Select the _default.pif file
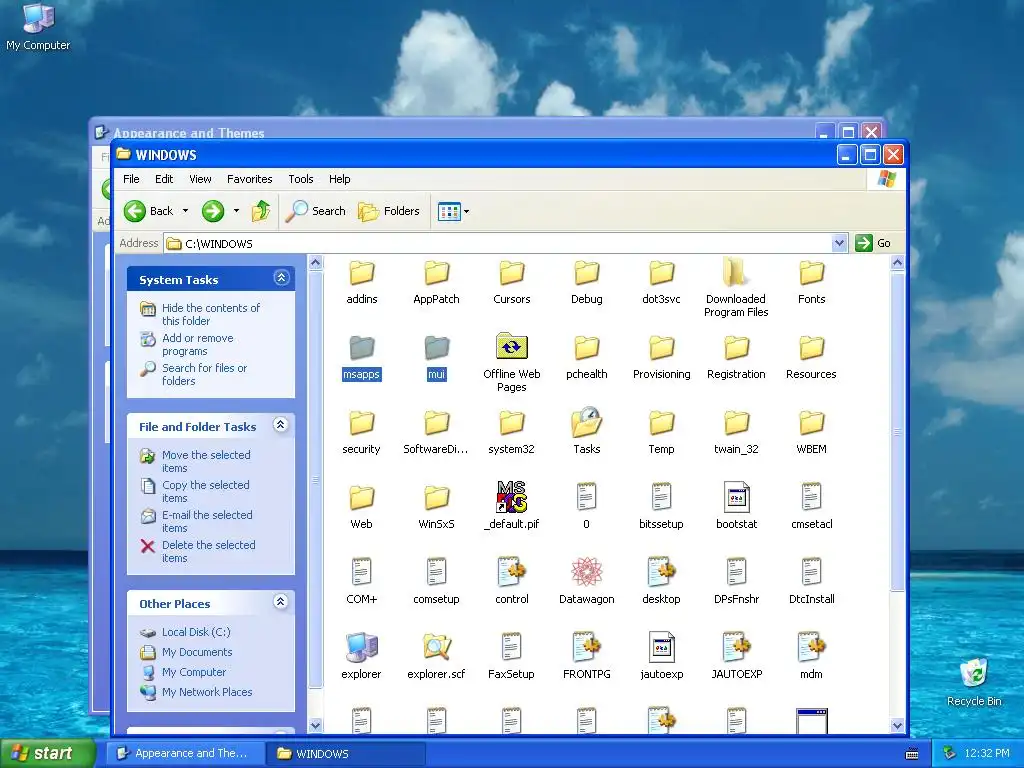The image size is (1024, 768). click(x=511, y=505)
